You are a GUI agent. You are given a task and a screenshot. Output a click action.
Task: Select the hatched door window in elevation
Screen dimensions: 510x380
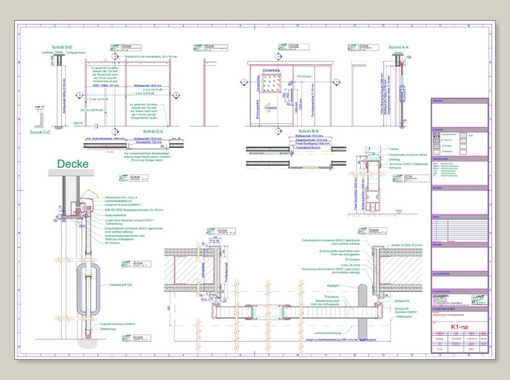[x=271, y=83]
